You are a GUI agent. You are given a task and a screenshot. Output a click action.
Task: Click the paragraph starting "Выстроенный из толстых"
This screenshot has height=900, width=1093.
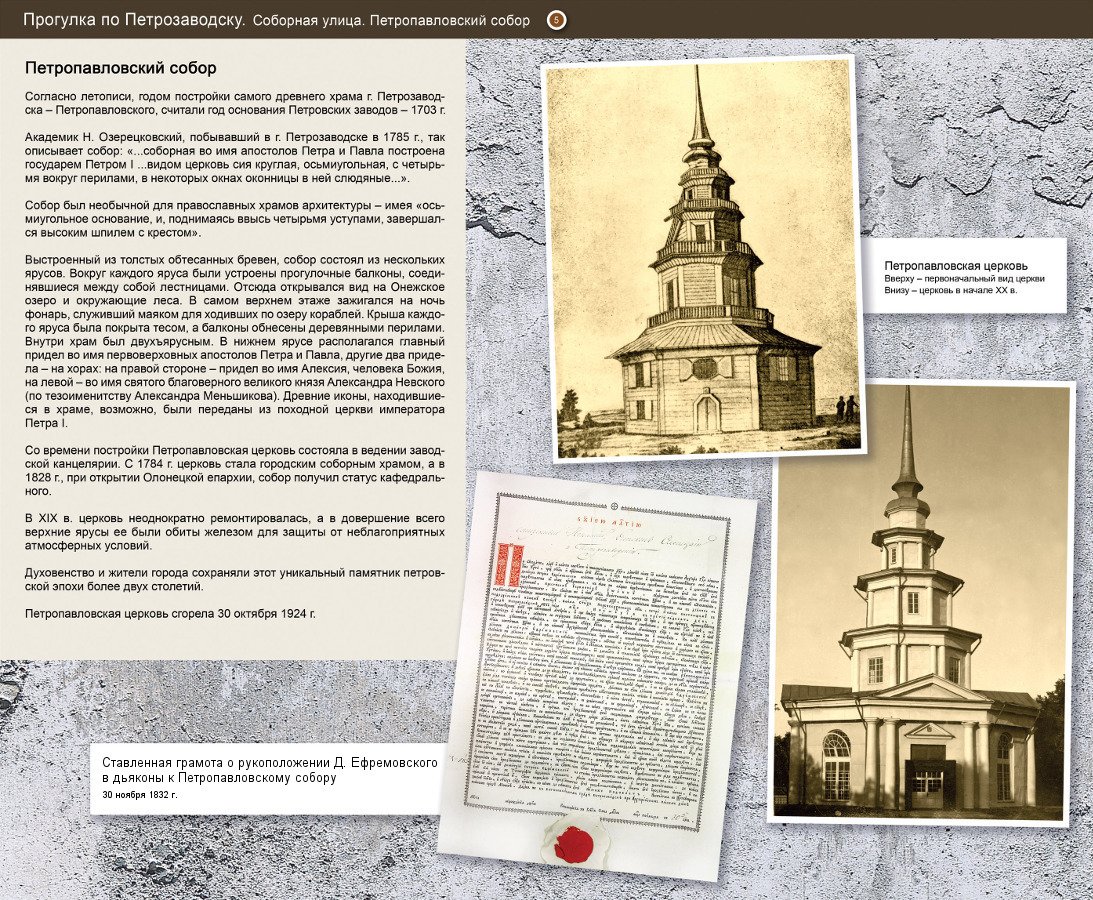pyautogui.click(x=235, y=342)
